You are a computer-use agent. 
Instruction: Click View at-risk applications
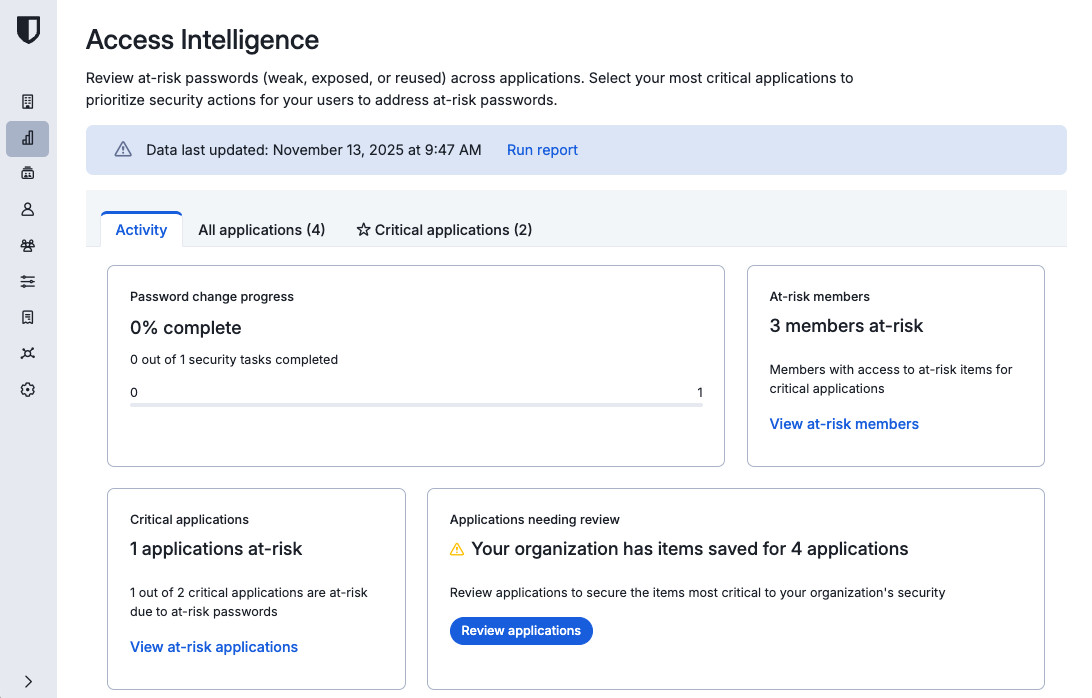213,647
